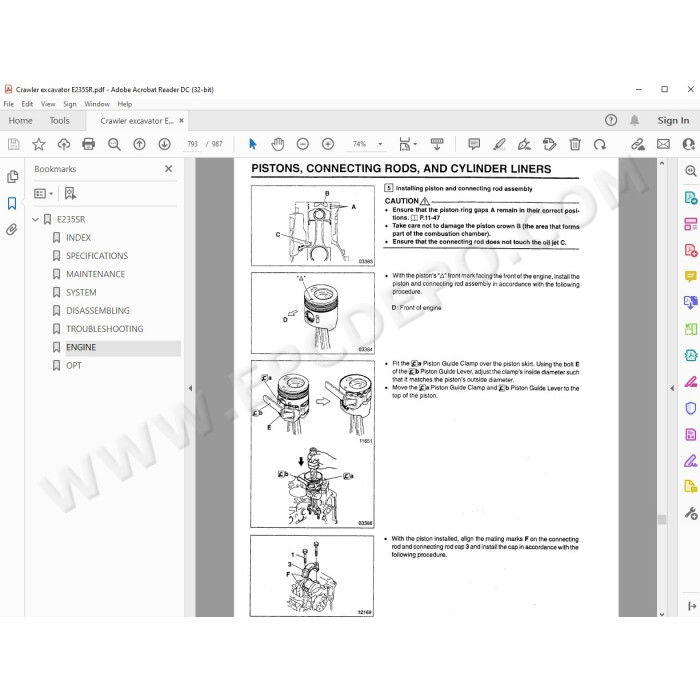Collapse the left navigation pane arrow
The width and height of the screenshot is (700, 700).
[190, 388]
